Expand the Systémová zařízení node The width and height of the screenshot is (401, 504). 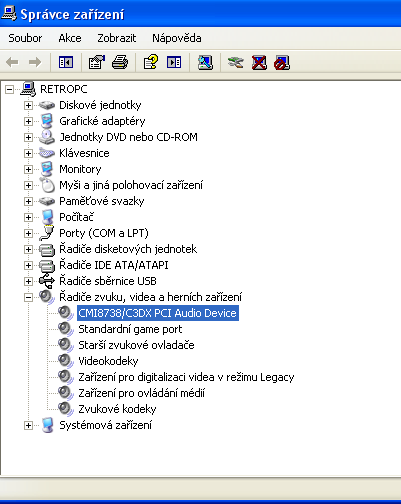tap(28, 425)
